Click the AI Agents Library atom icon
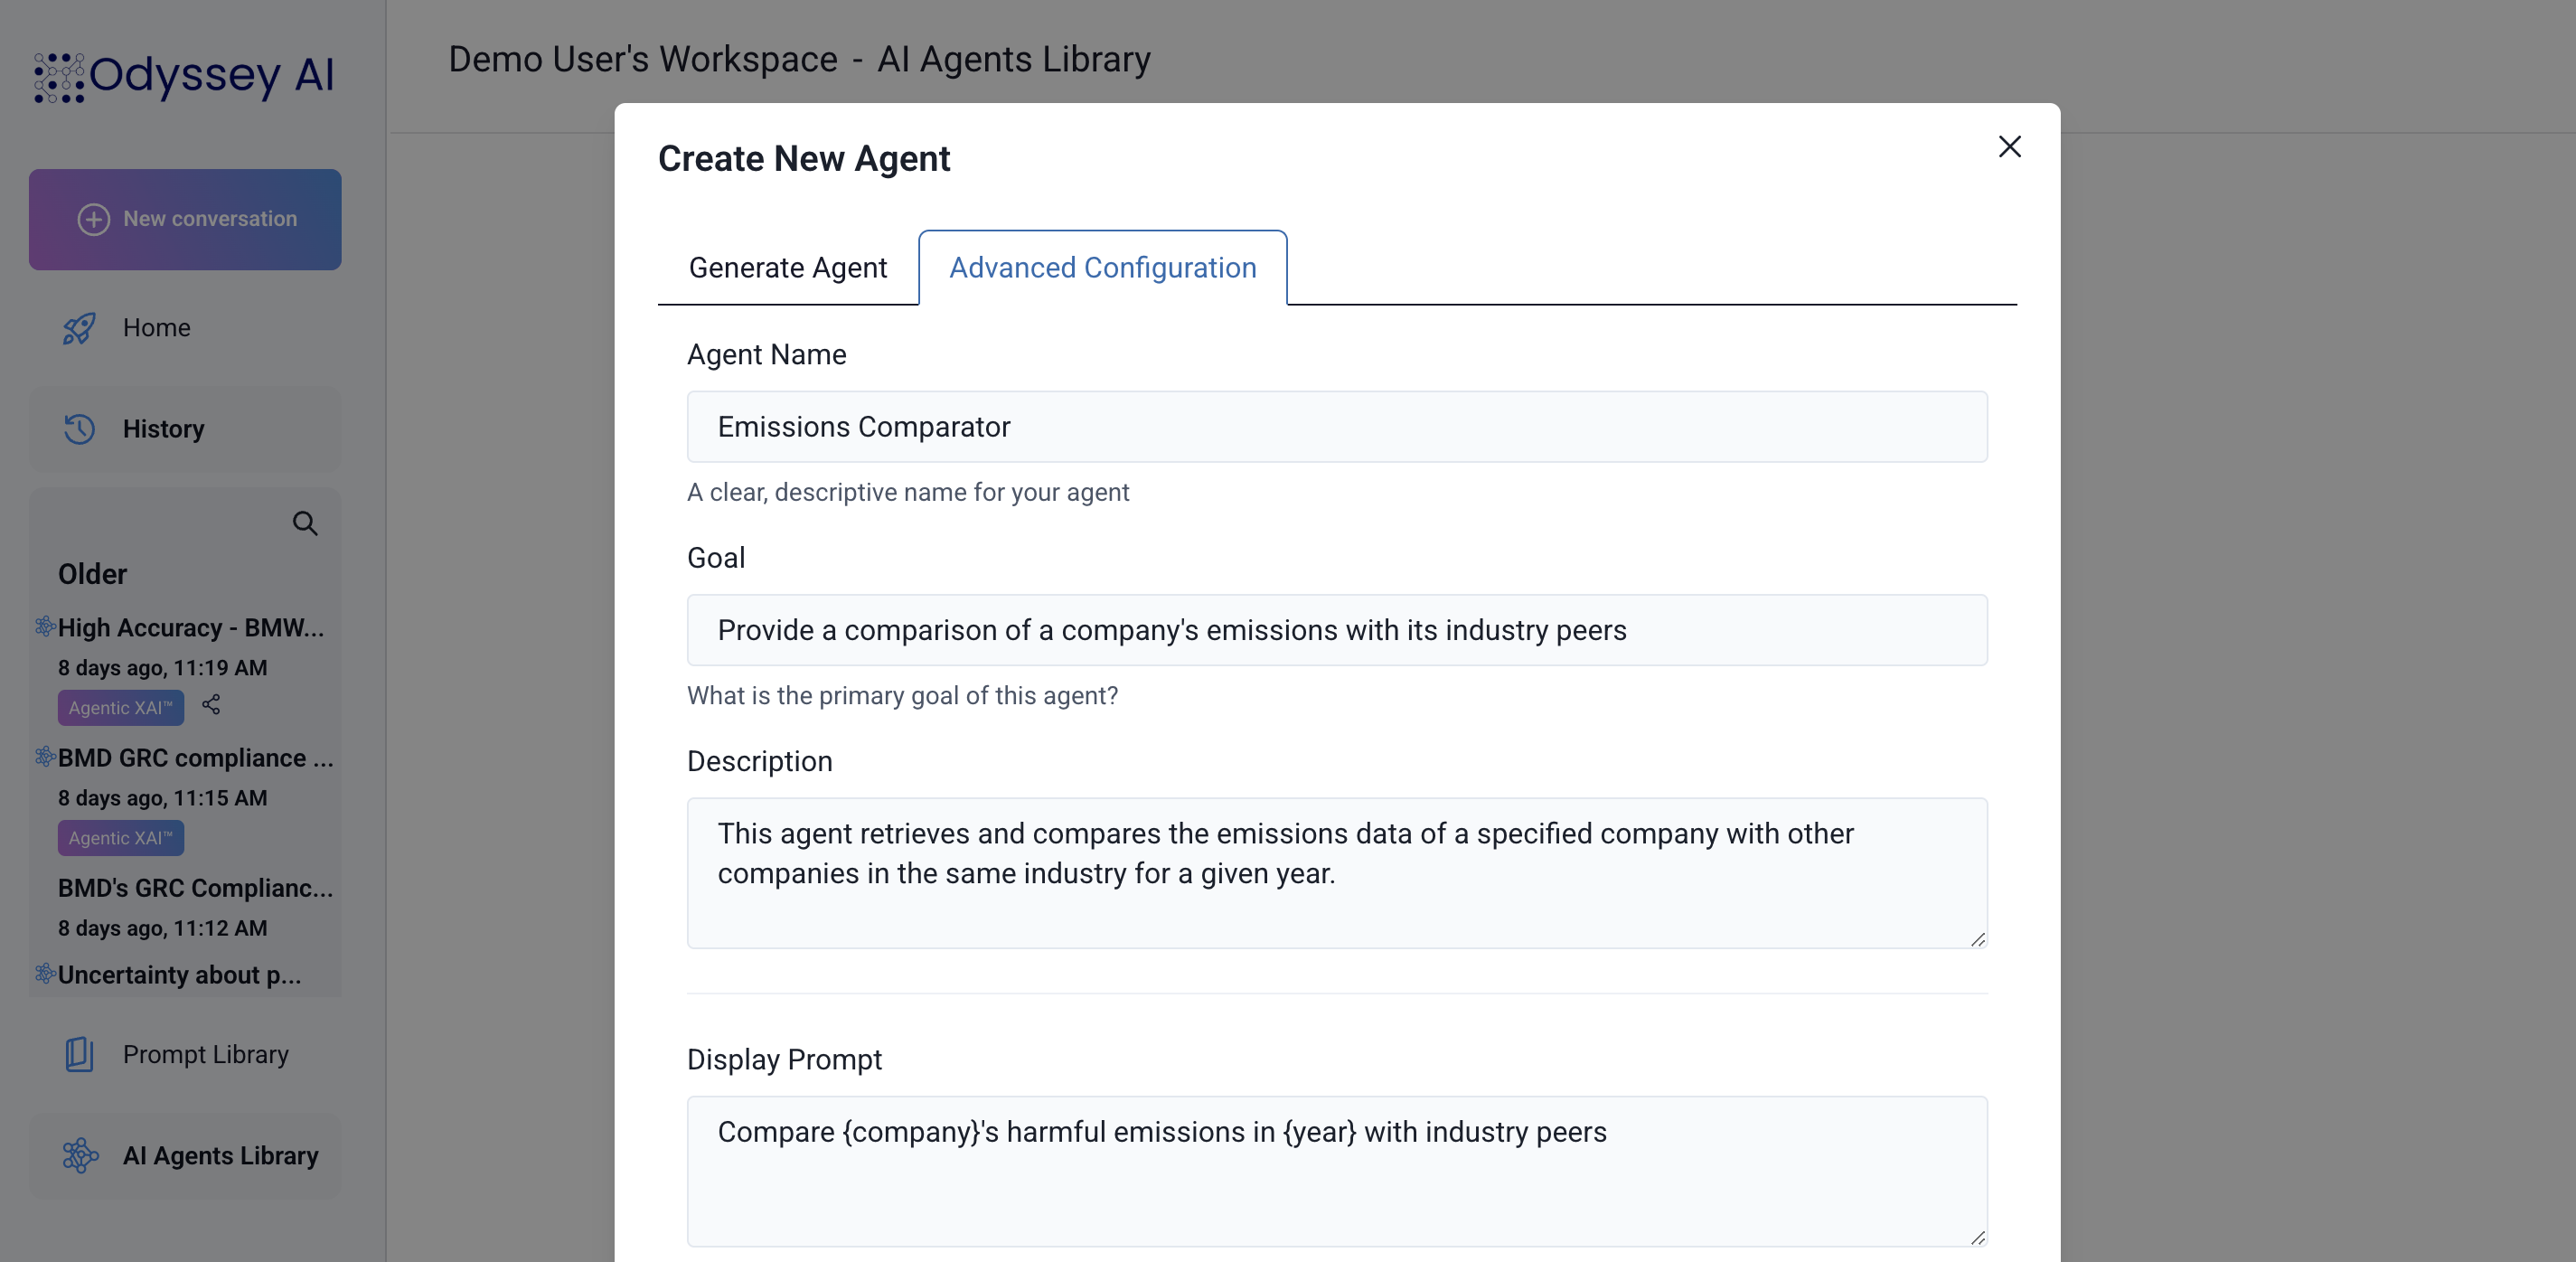The image size is (2576, 1262). click(80, 1156)
